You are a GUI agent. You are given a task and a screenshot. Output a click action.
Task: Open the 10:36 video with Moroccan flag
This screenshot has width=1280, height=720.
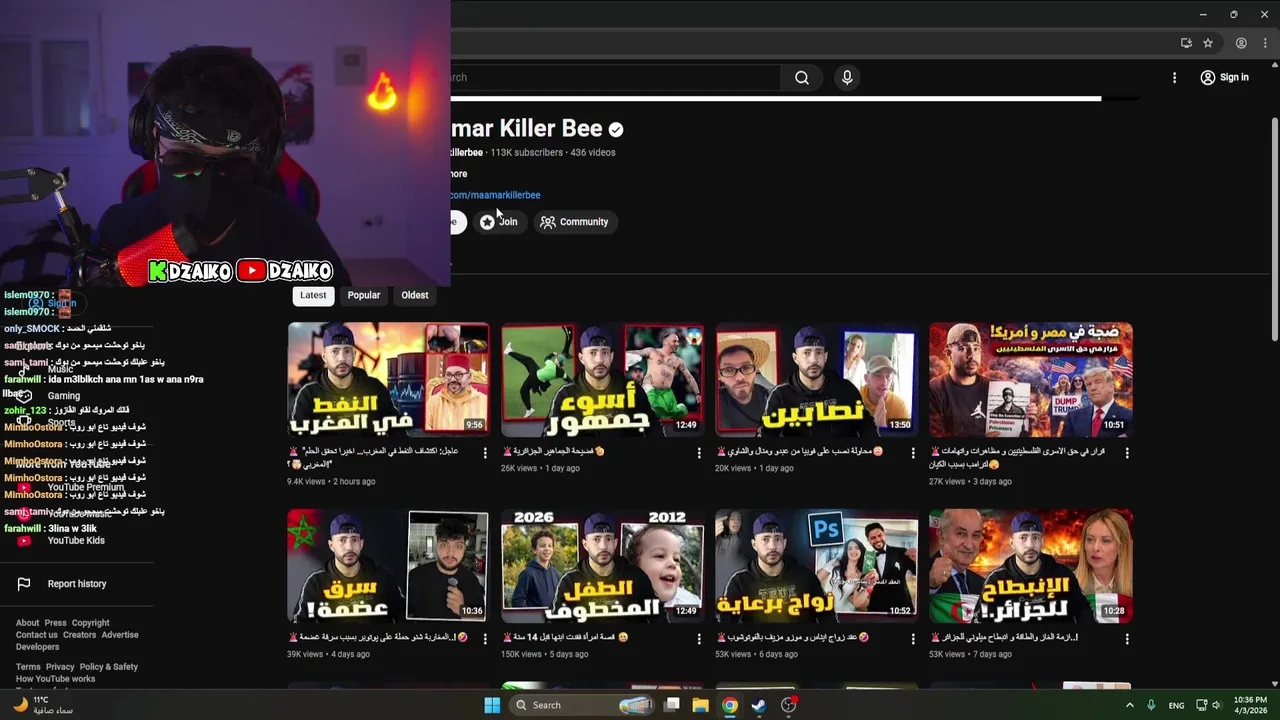(x=389, y=566)
